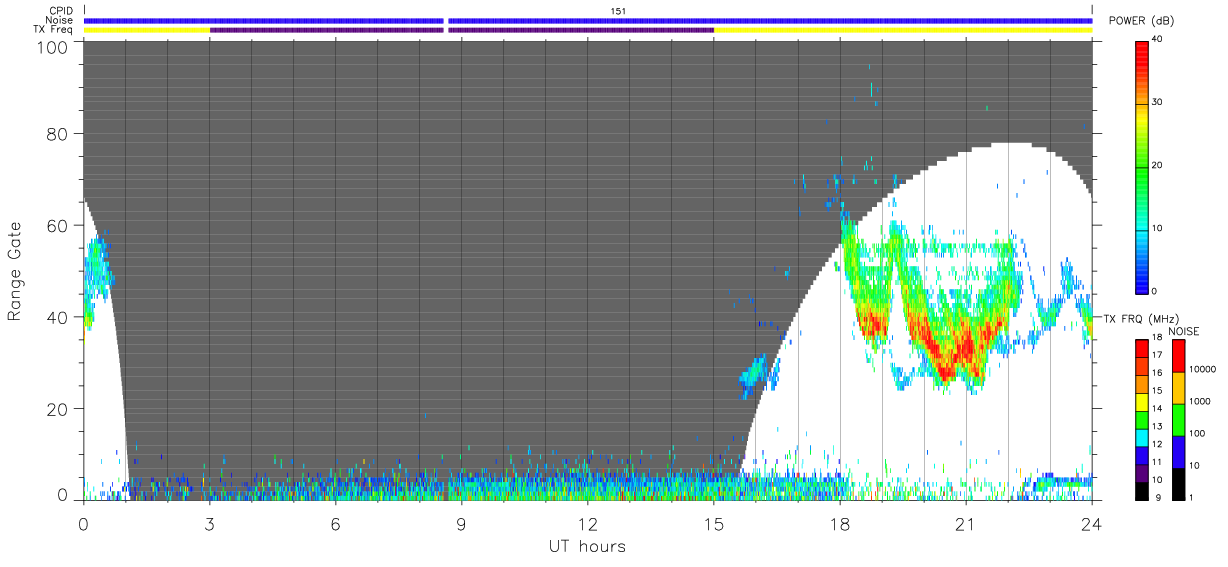Viewport: 1228px width, 567px height.
Task: Click the "Noise" row label at top left
Action: click(x=61, y=20)
